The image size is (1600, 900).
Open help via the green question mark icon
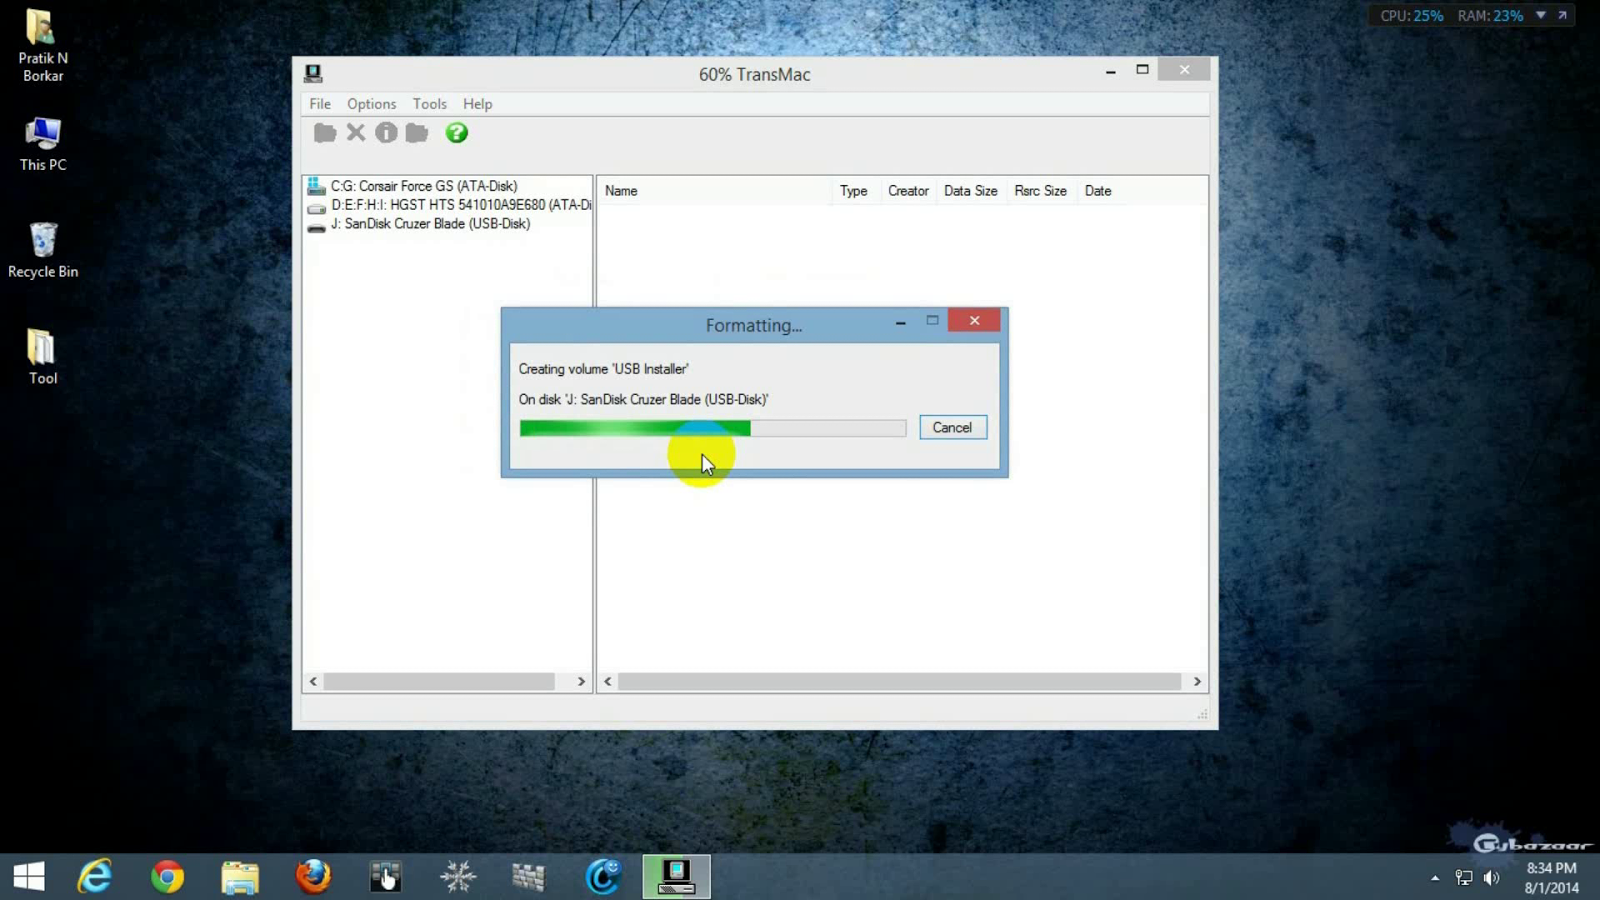[457, 133]
